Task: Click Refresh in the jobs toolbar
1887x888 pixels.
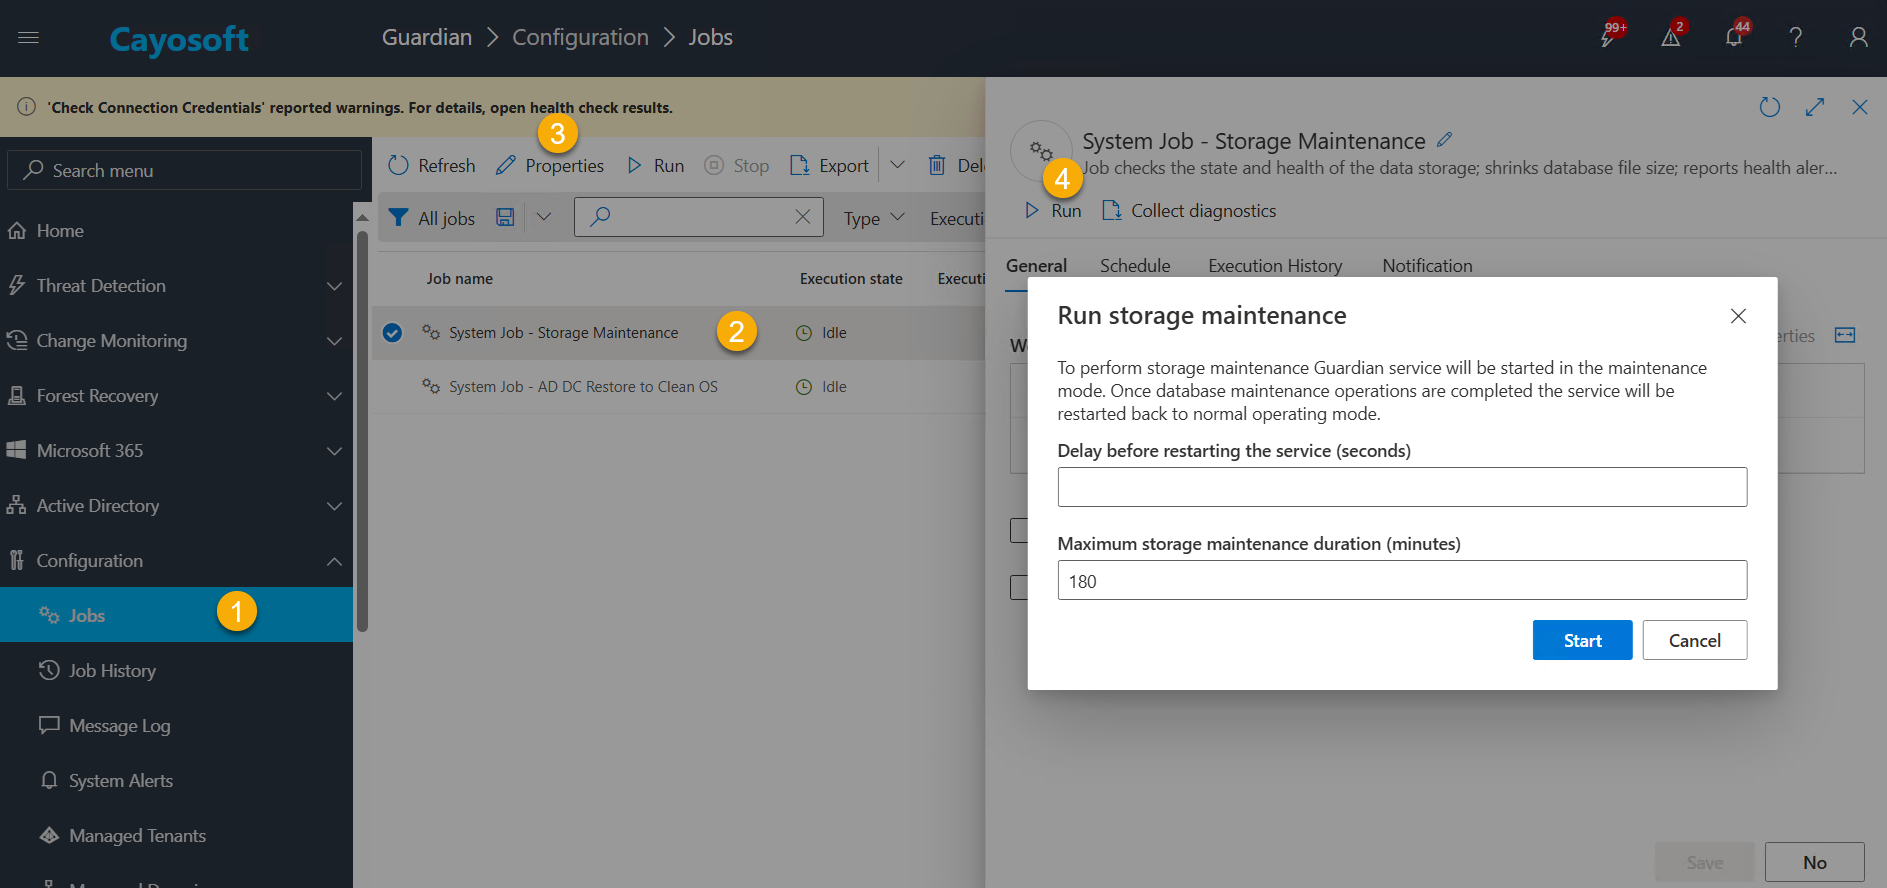Action: click(x=432, y=165)
